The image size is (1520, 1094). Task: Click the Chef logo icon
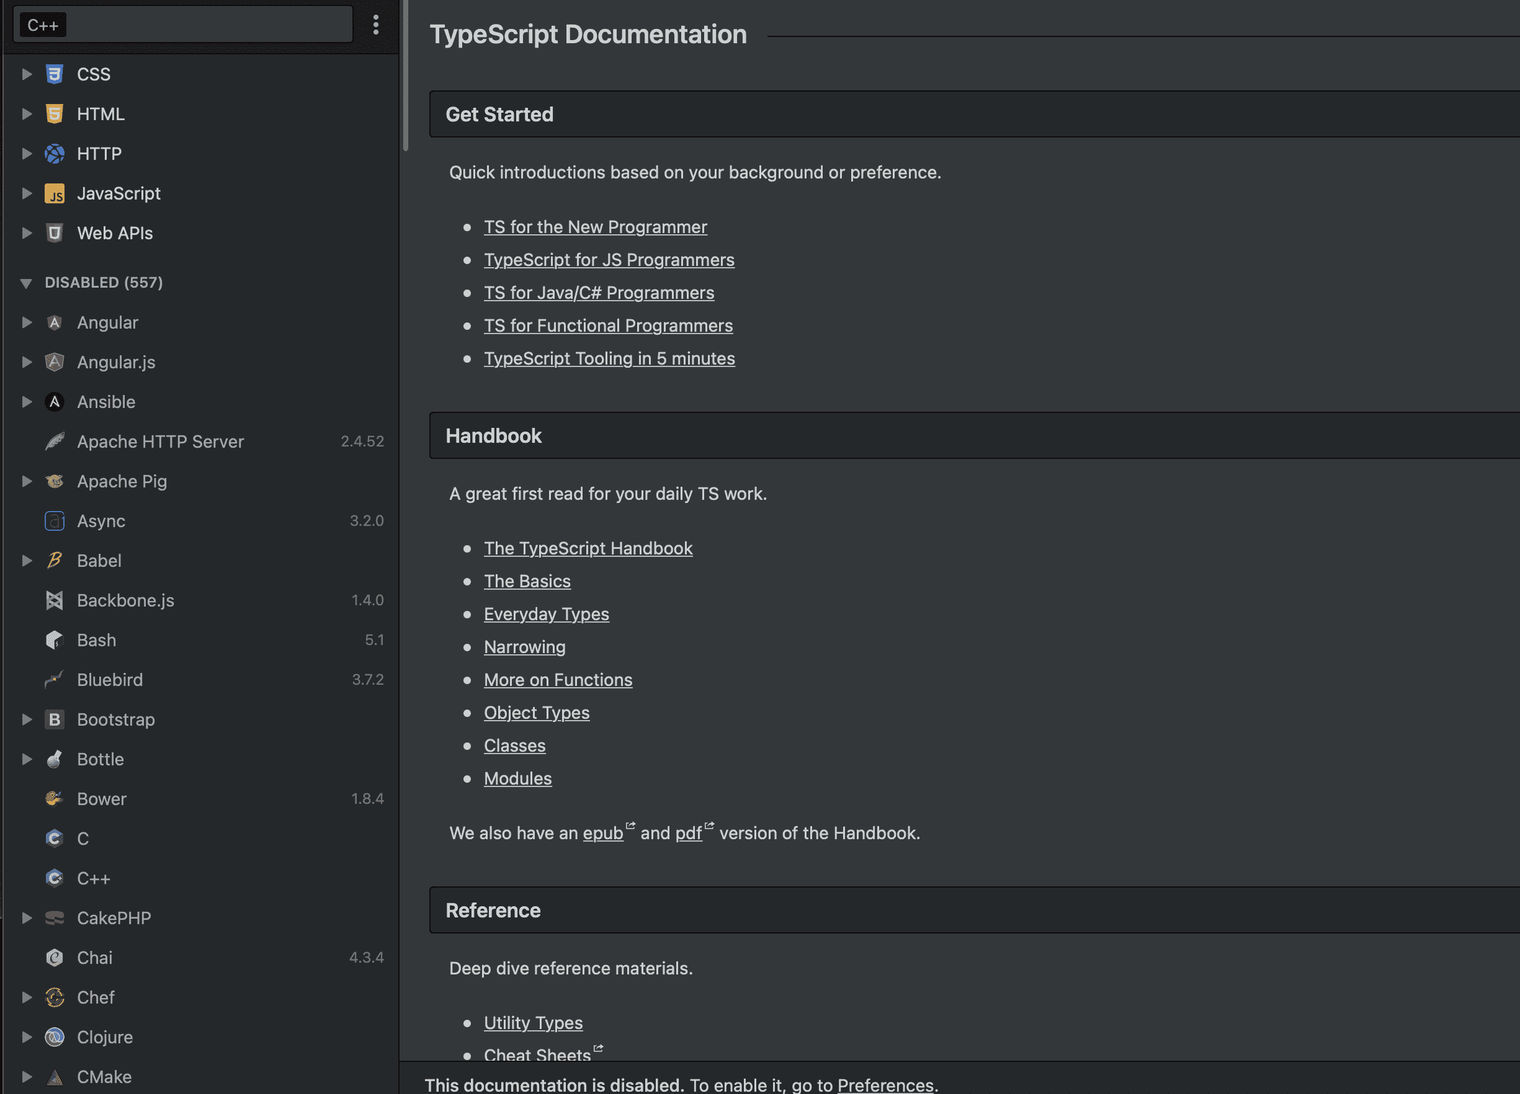click(x=55, y=997)
